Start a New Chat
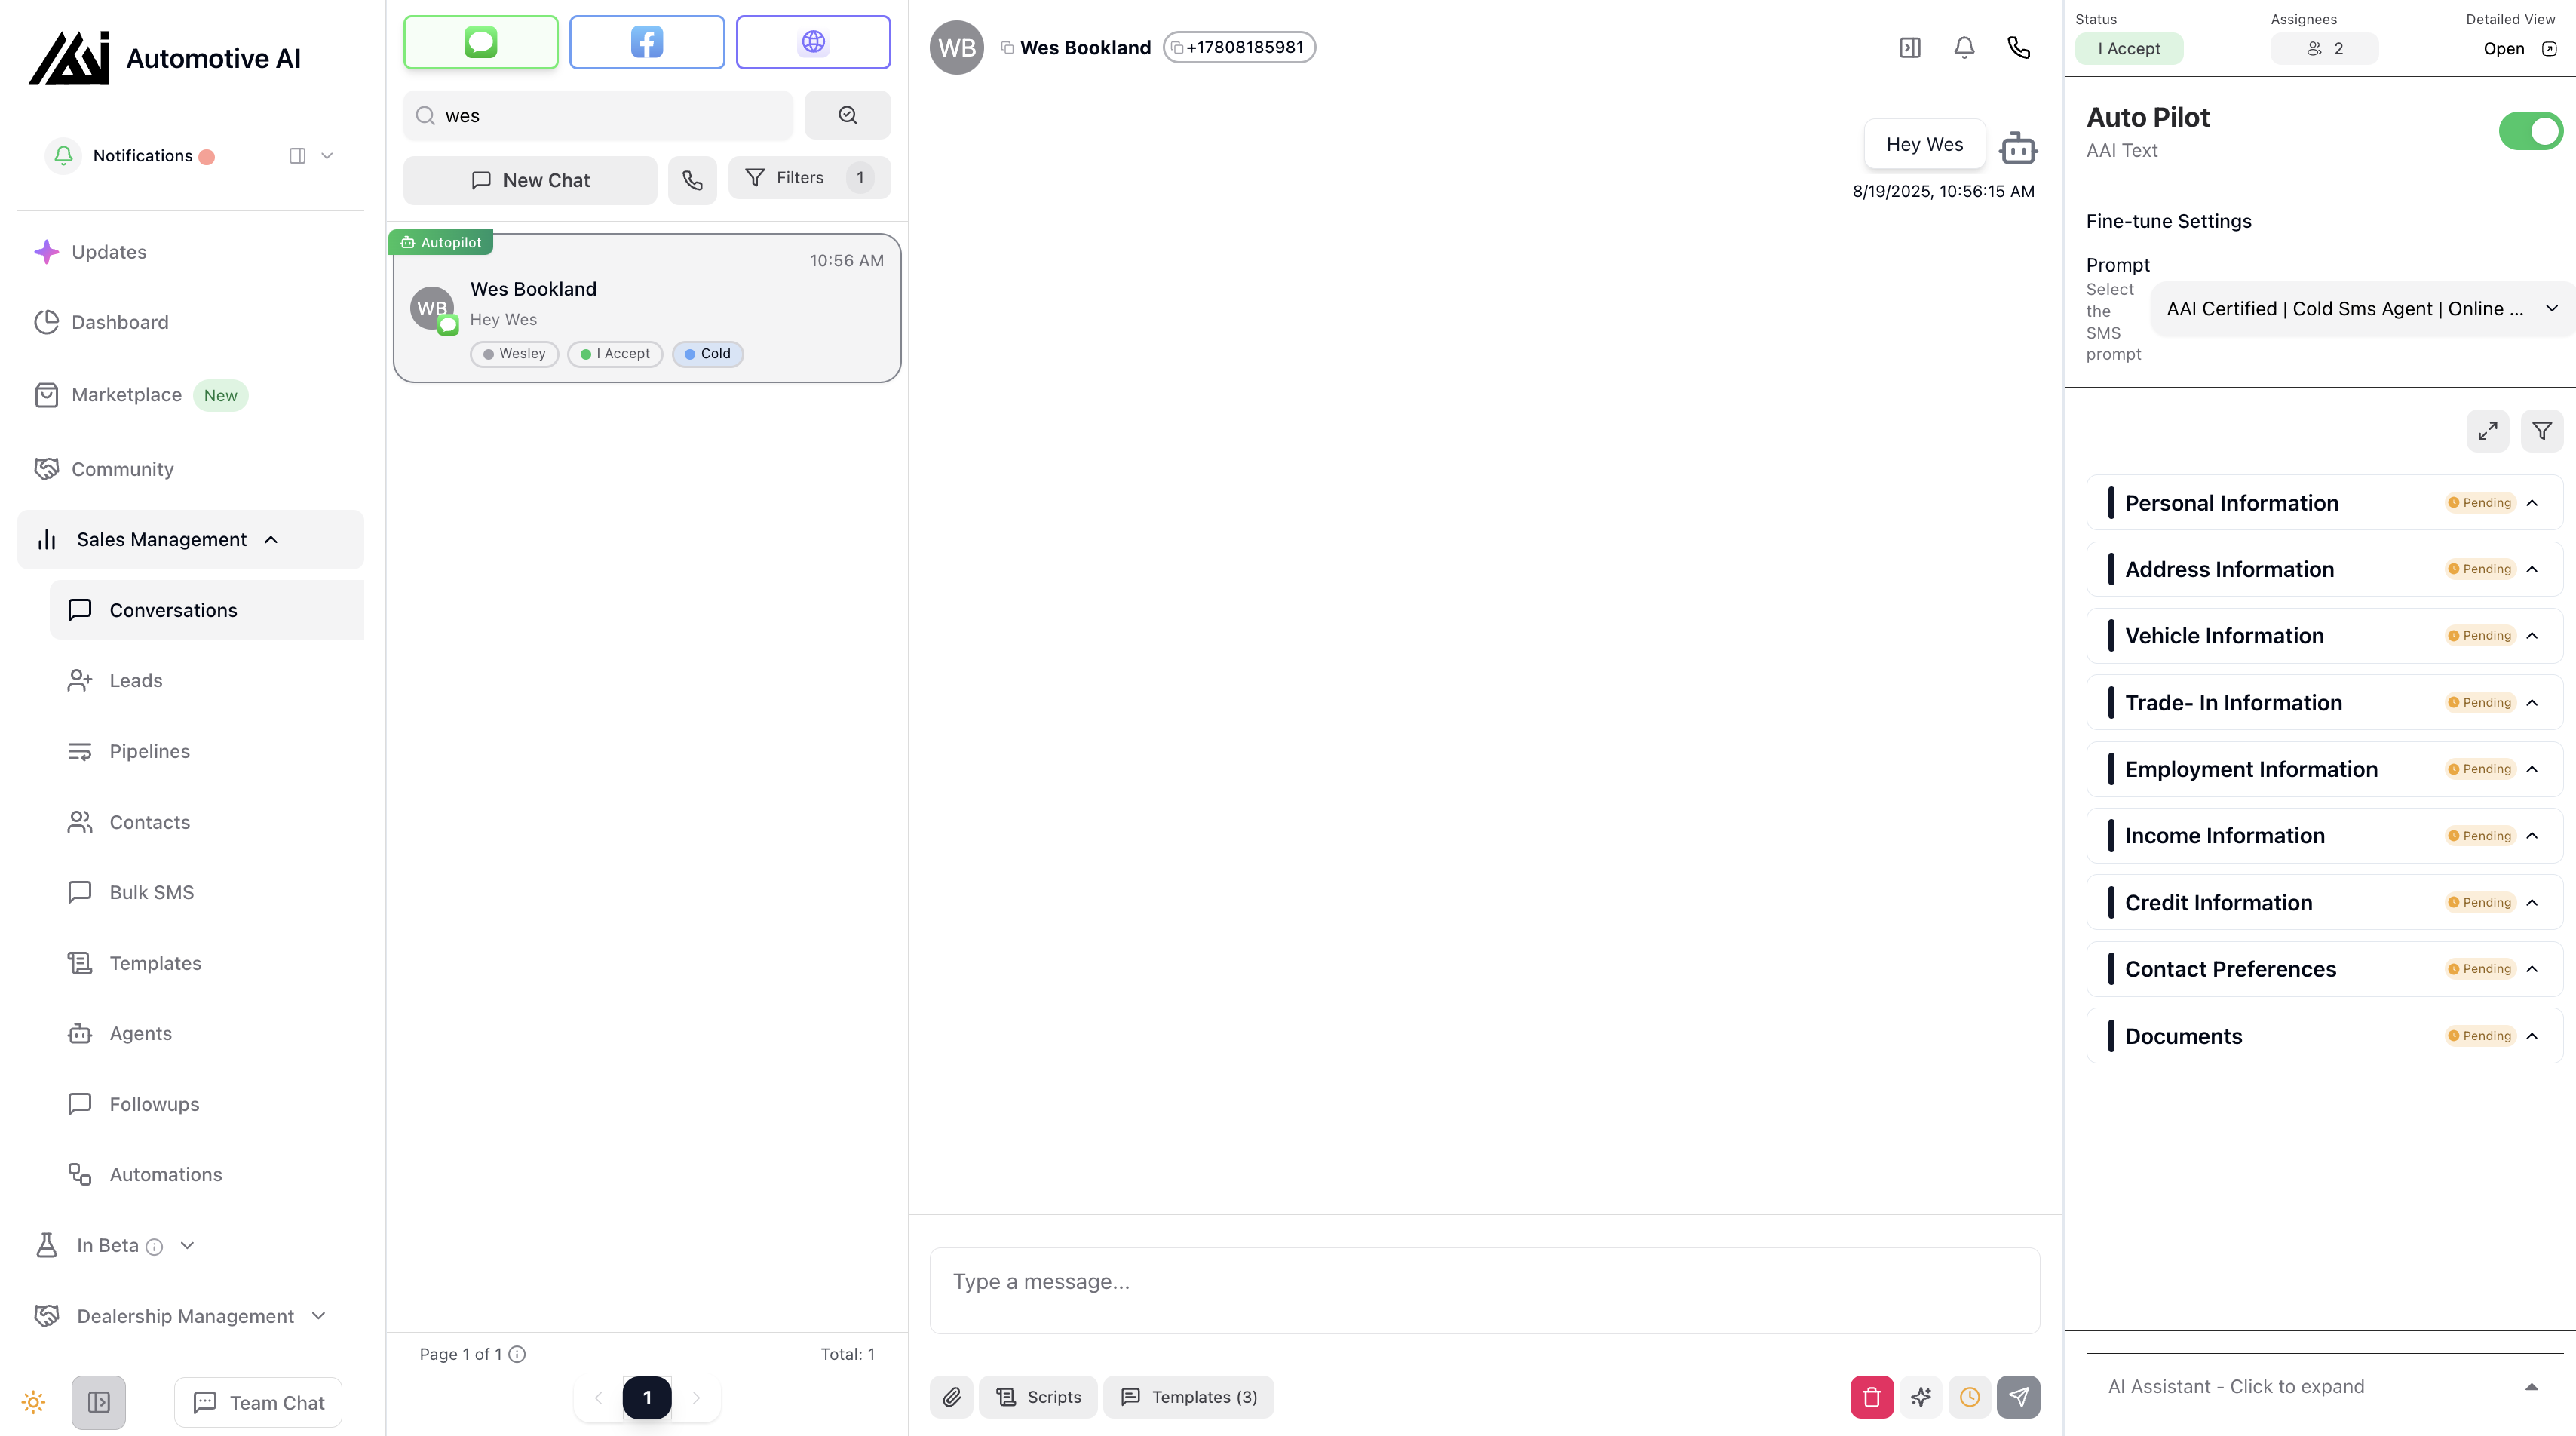2576x1436 pixels. [x=530, y=180]
